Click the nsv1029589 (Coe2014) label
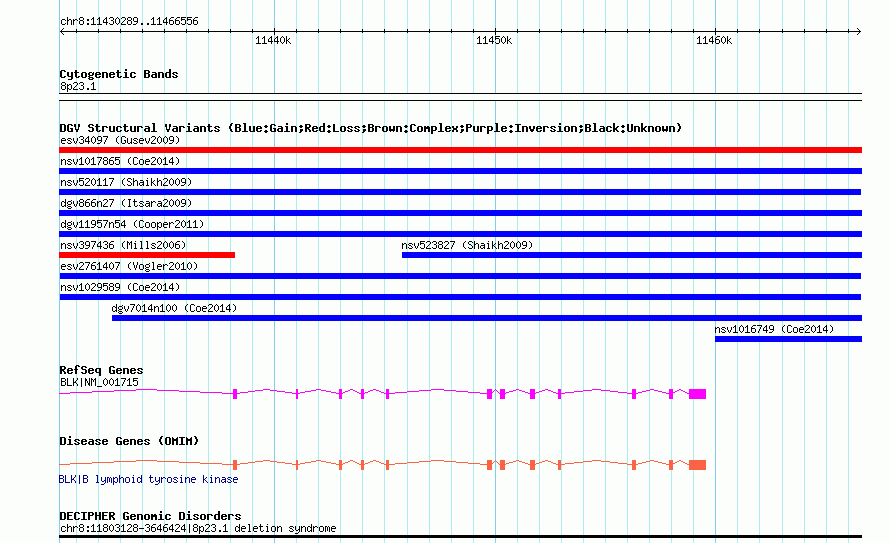Screen dimensions: 890x543 point(120,287)
